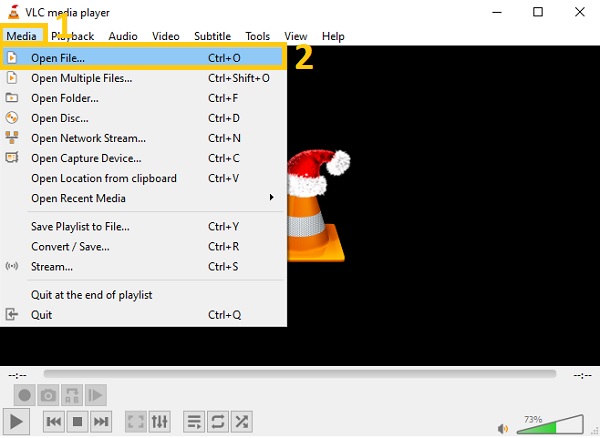Image resolution: width=600 pixels, height=438 pixels.
Task: Toggle the loop mode button
Action: tap(218, 422)
